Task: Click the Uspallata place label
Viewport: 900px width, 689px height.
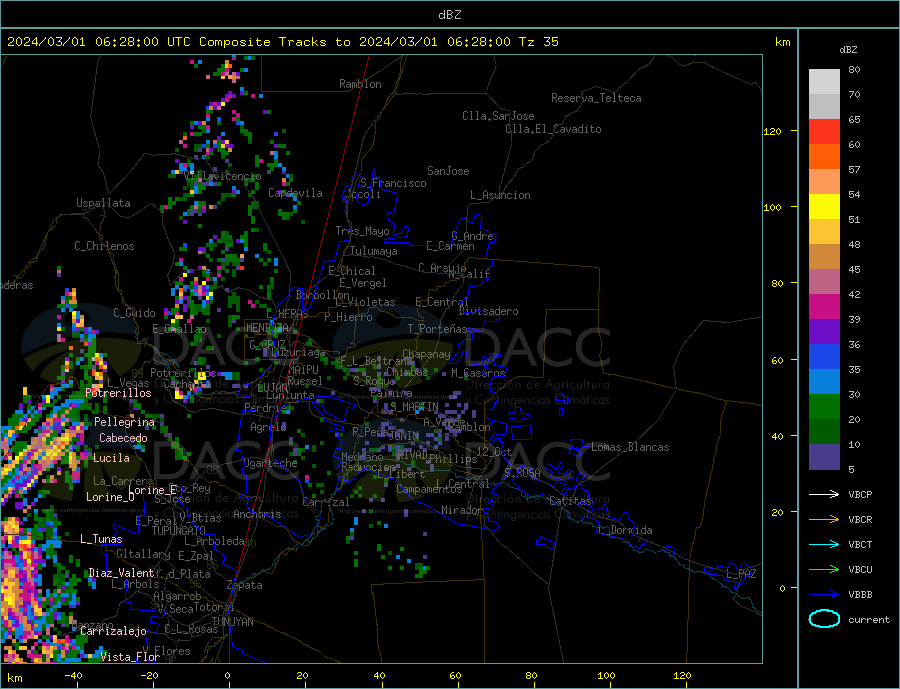Action: coord(103,203)
